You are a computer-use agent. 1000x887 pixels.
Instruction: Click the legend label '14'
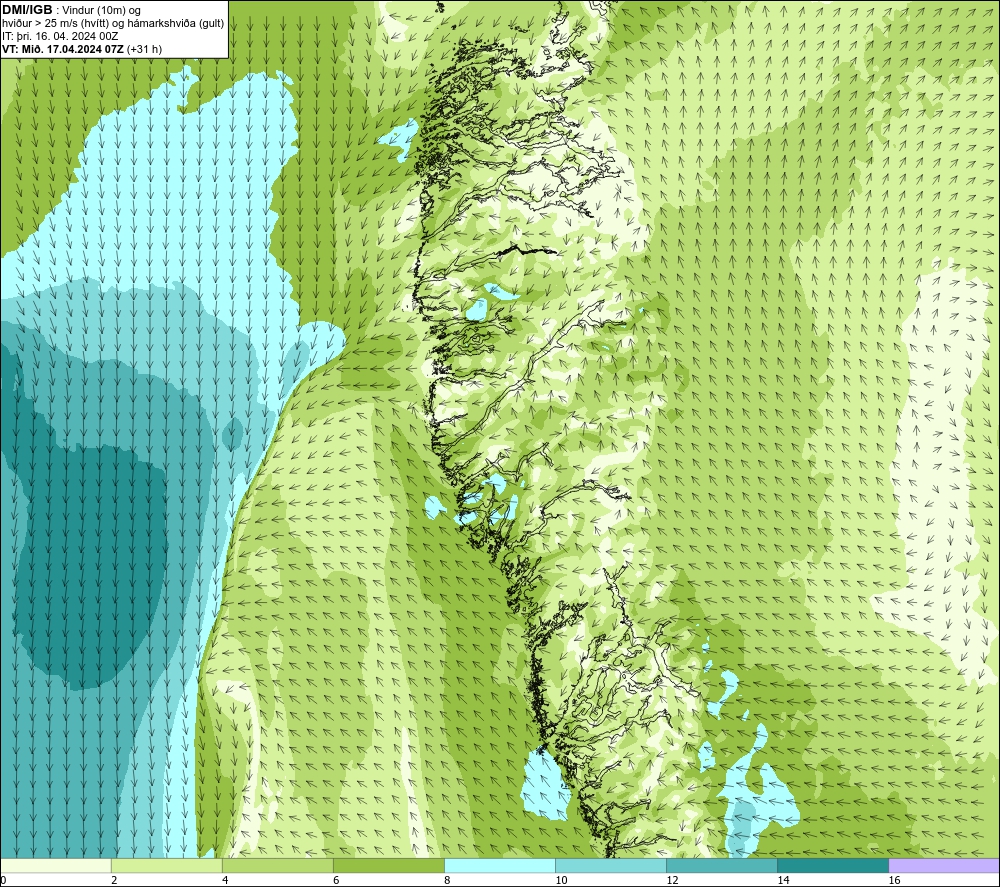783,881
